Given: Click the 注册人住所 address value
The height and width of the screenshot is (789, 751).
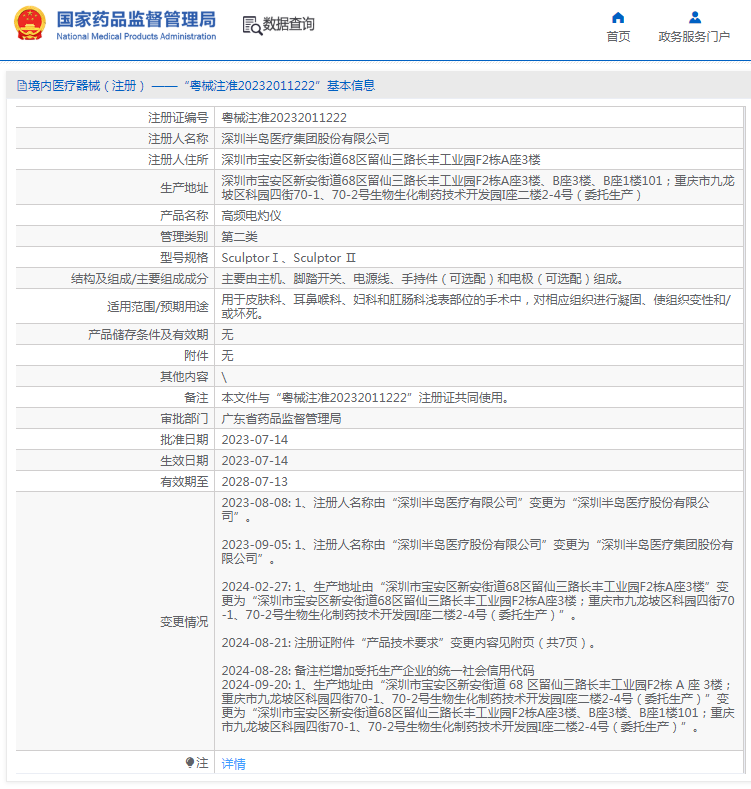Looking at the screenshot, I should [x=381, y=160].
